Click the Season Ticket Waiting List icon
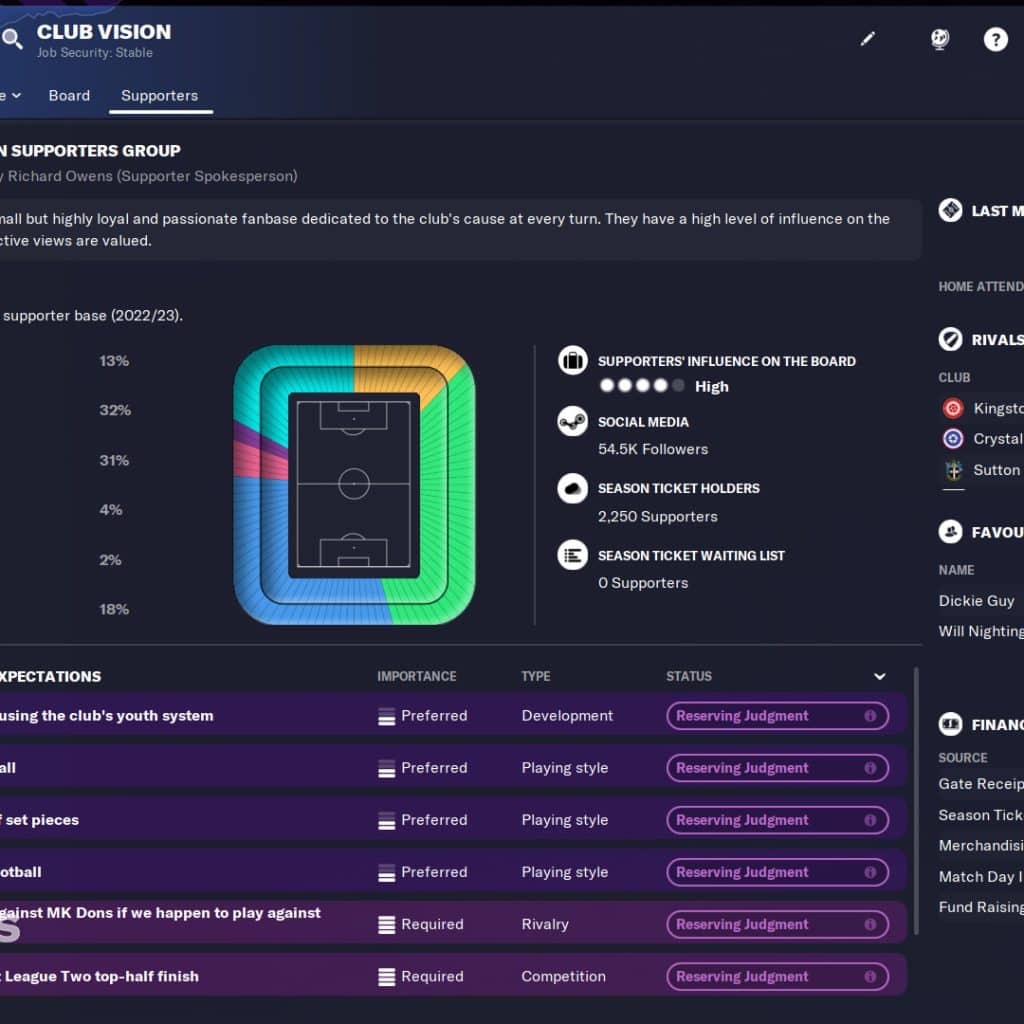This screenshot has height=1024, width=1024. 572,556
